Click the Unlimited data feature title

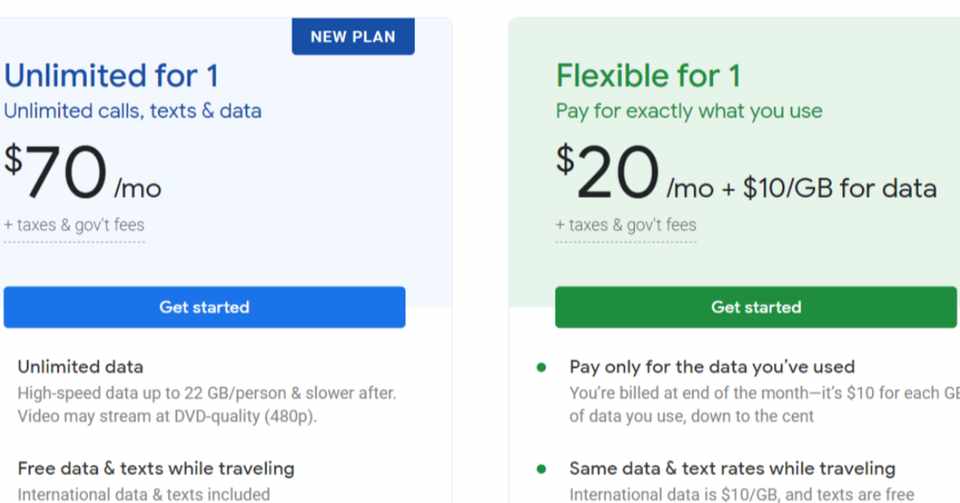point(80,367)
